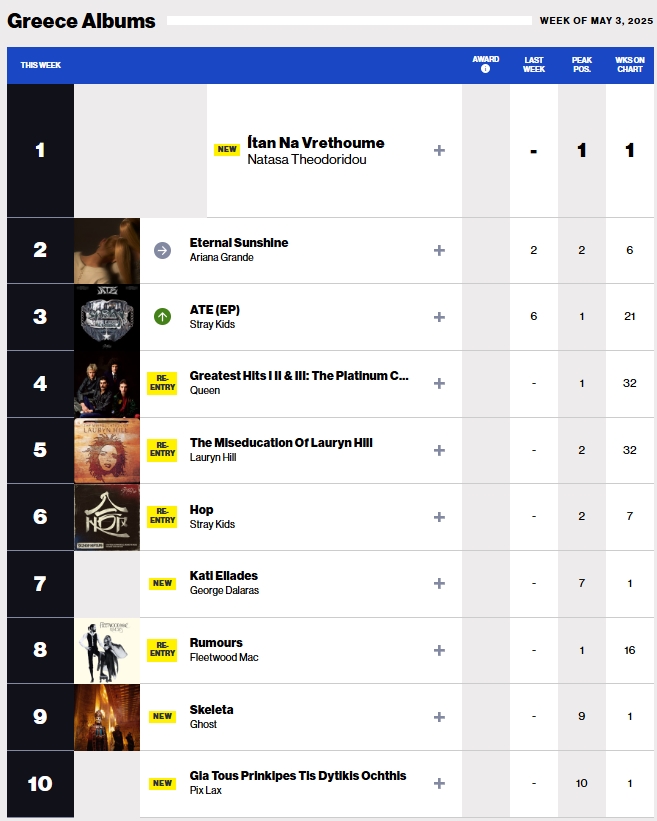
Task: Click the Award info icon in header
Action: (x=485, y=69)
